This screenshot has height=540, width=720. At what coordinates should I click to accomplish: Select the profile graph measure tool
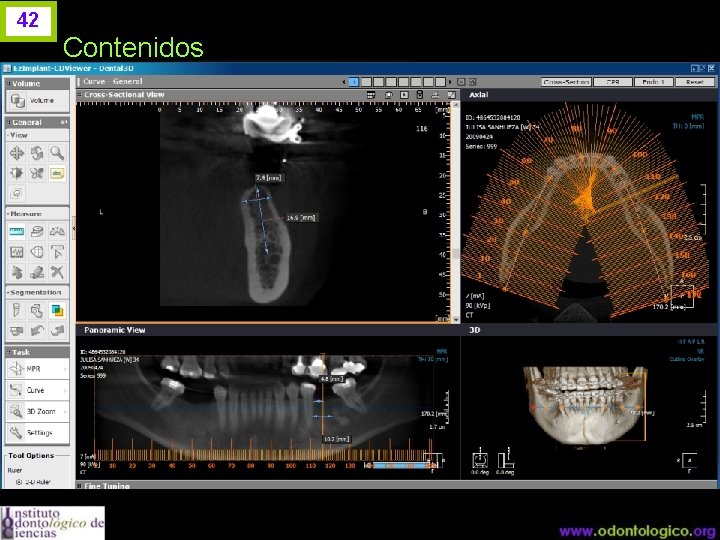17,252
